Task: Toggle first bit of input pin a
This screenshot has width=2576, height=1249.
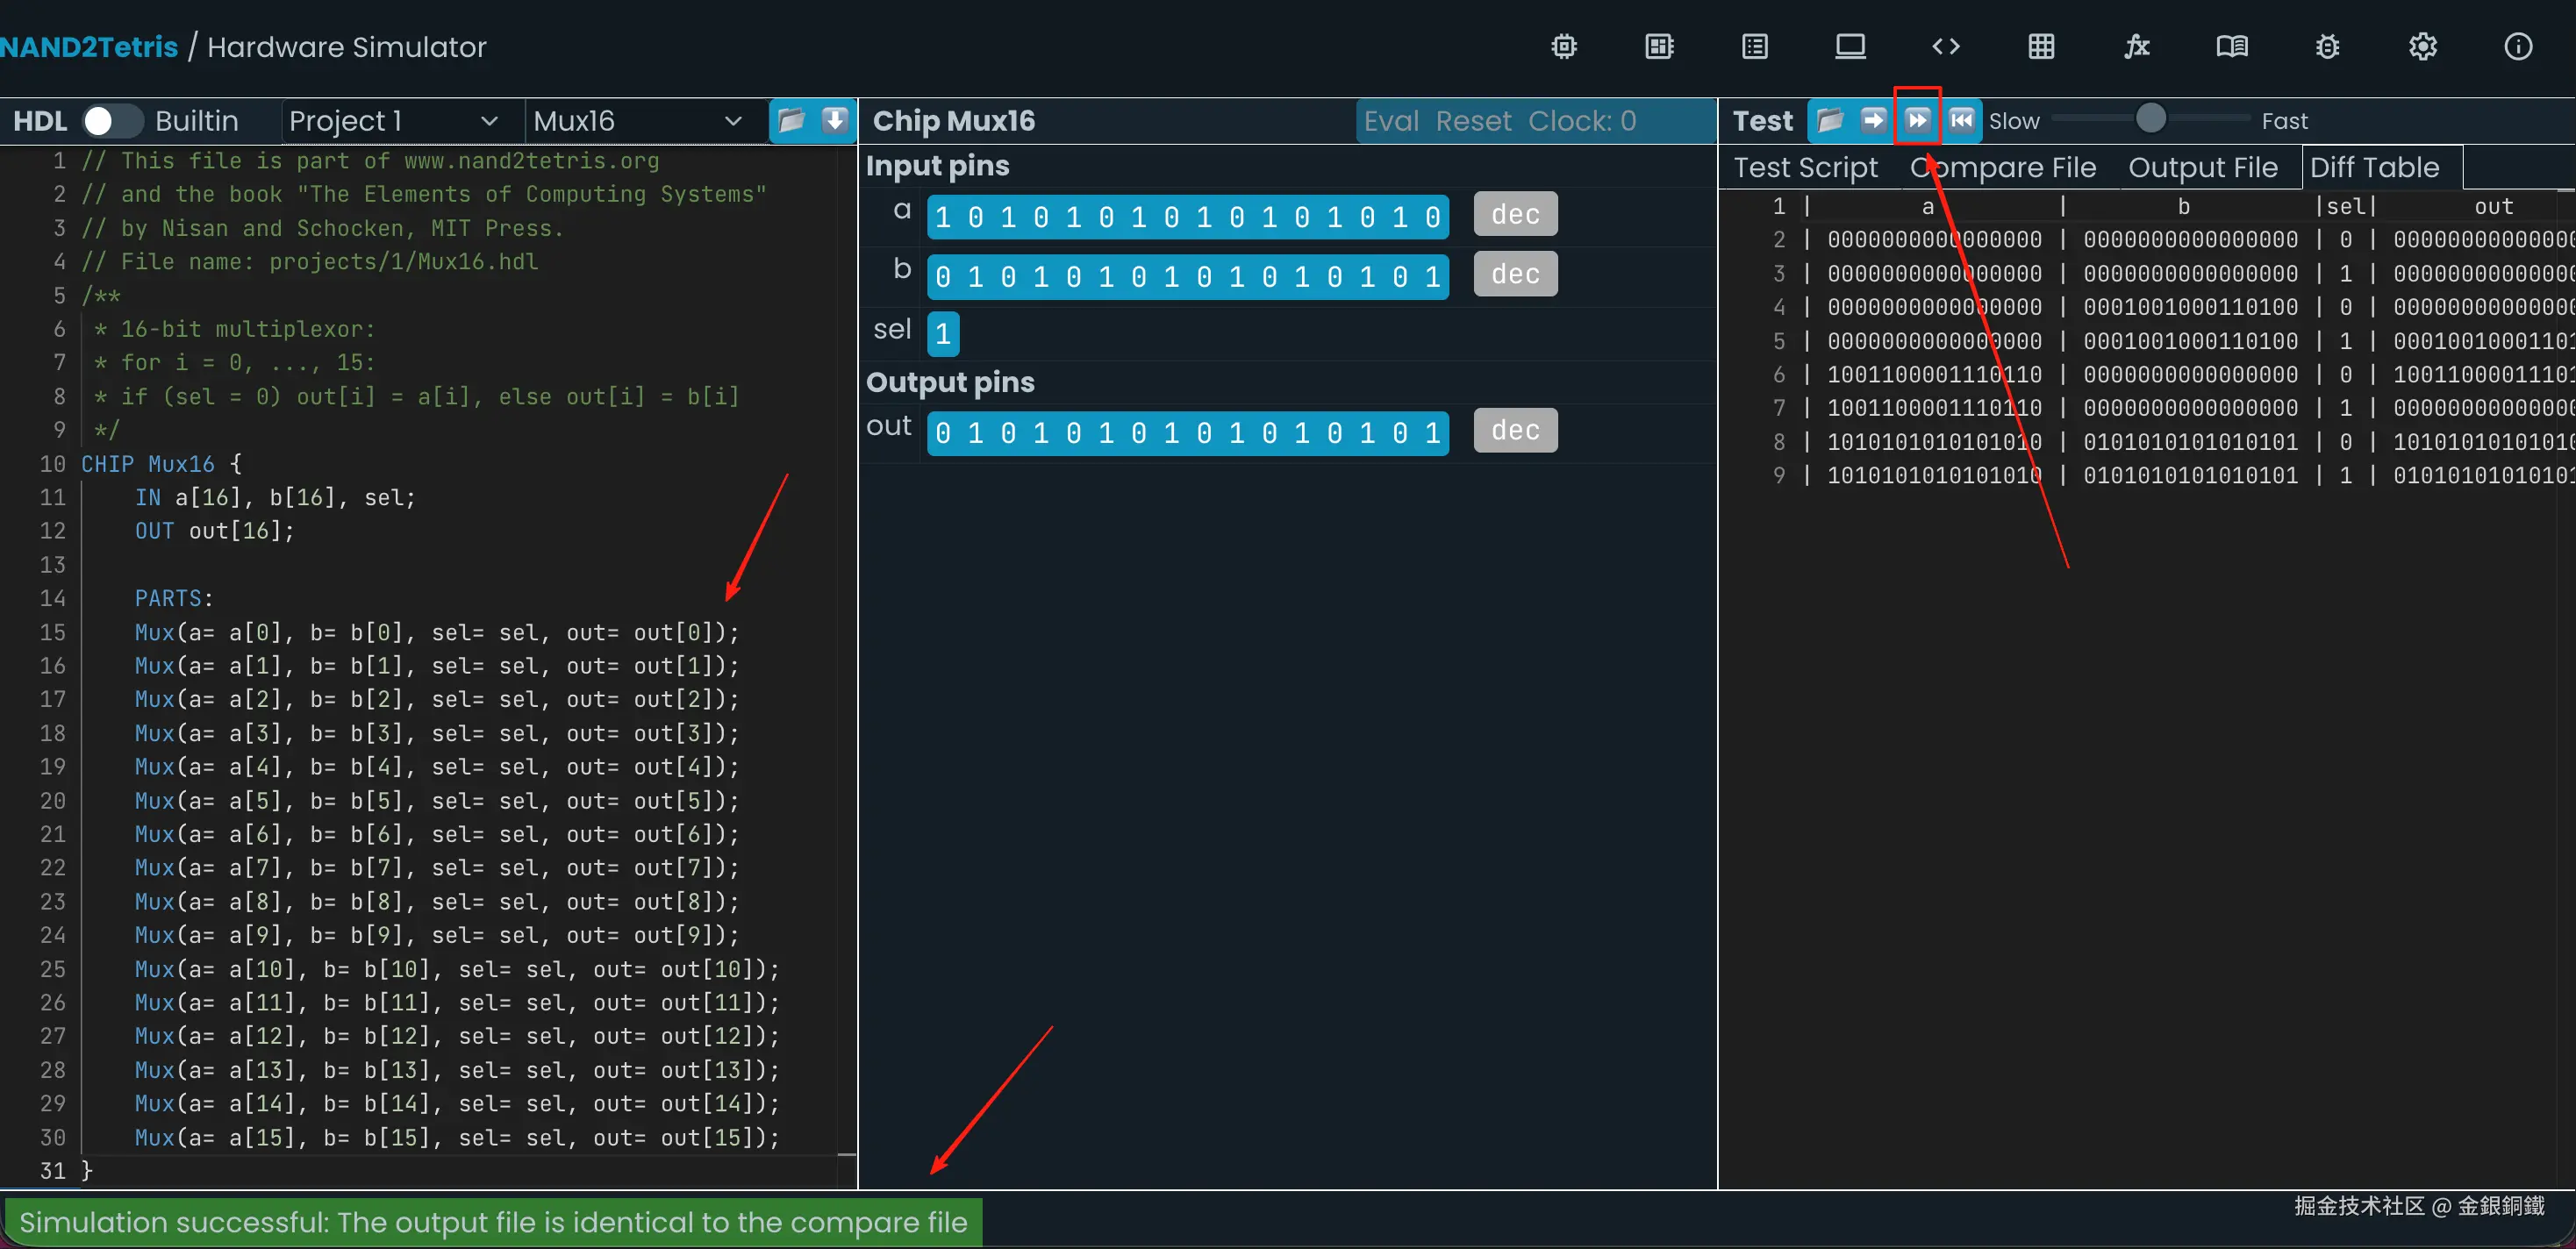Action: [942, 217]
